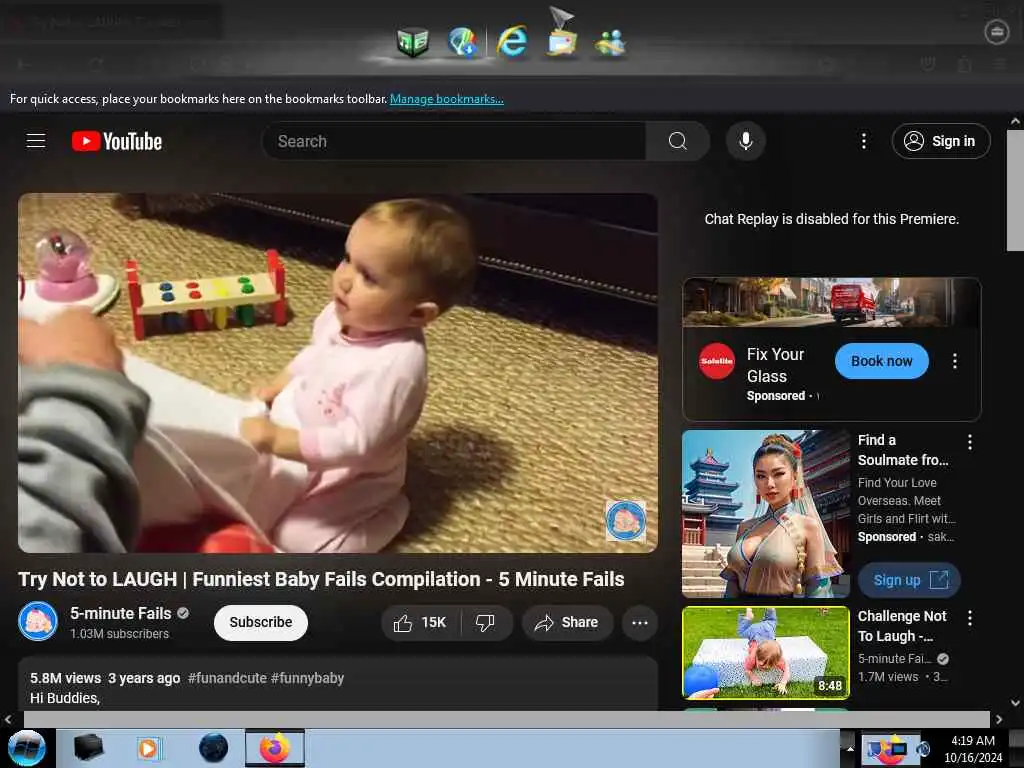
Task: Select the Messenger people switcher icon
Action: point(610,43)
